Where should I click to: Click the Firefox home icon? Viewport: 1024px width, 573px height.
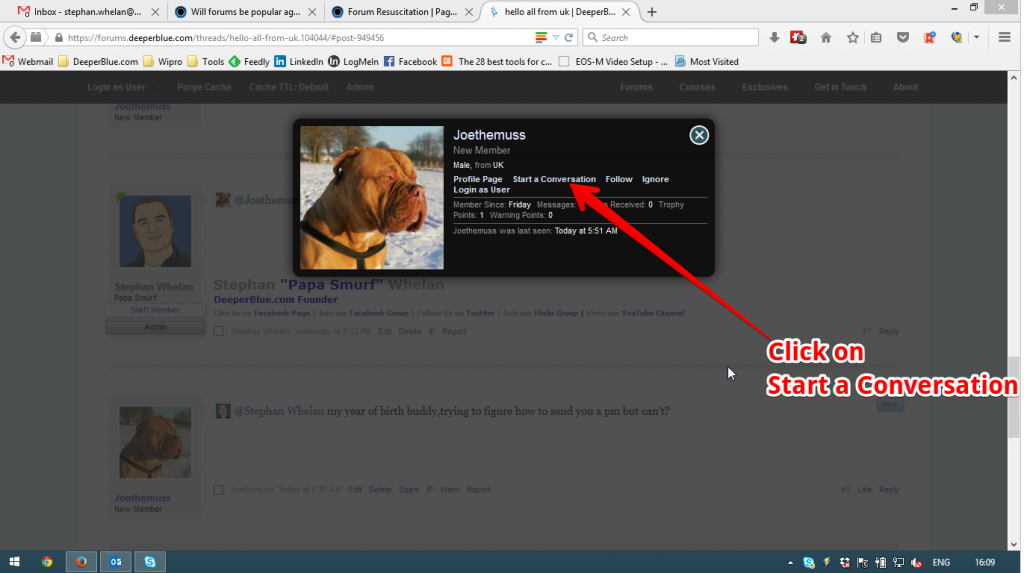point(826,38)
